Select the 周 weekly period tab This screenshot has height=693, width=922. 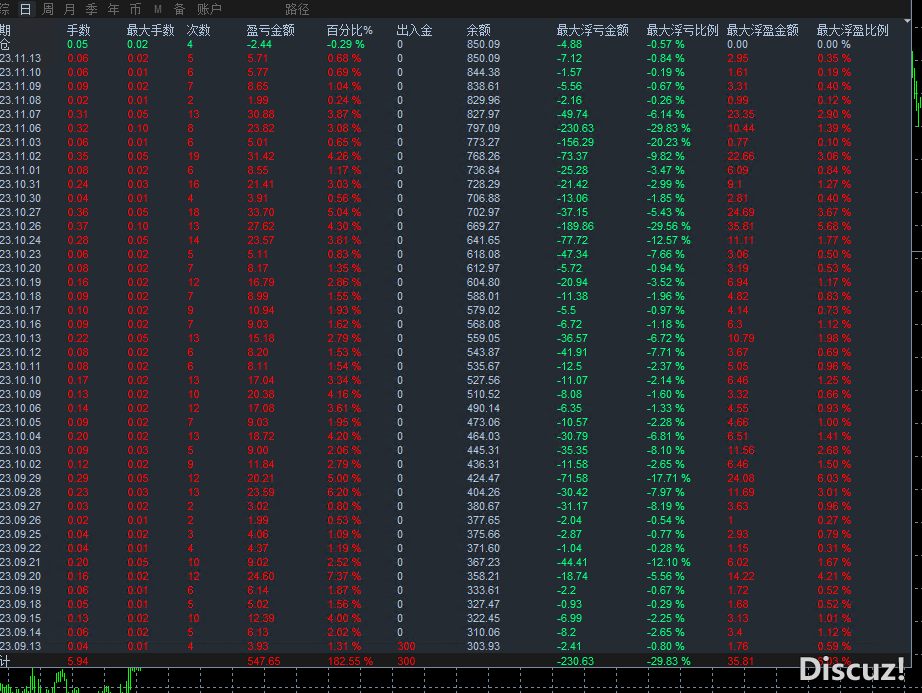click(48, 9)
